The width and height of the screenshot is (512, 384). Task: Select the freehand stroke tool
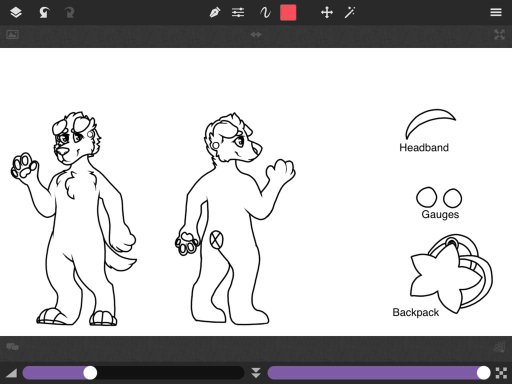(265, 13)
